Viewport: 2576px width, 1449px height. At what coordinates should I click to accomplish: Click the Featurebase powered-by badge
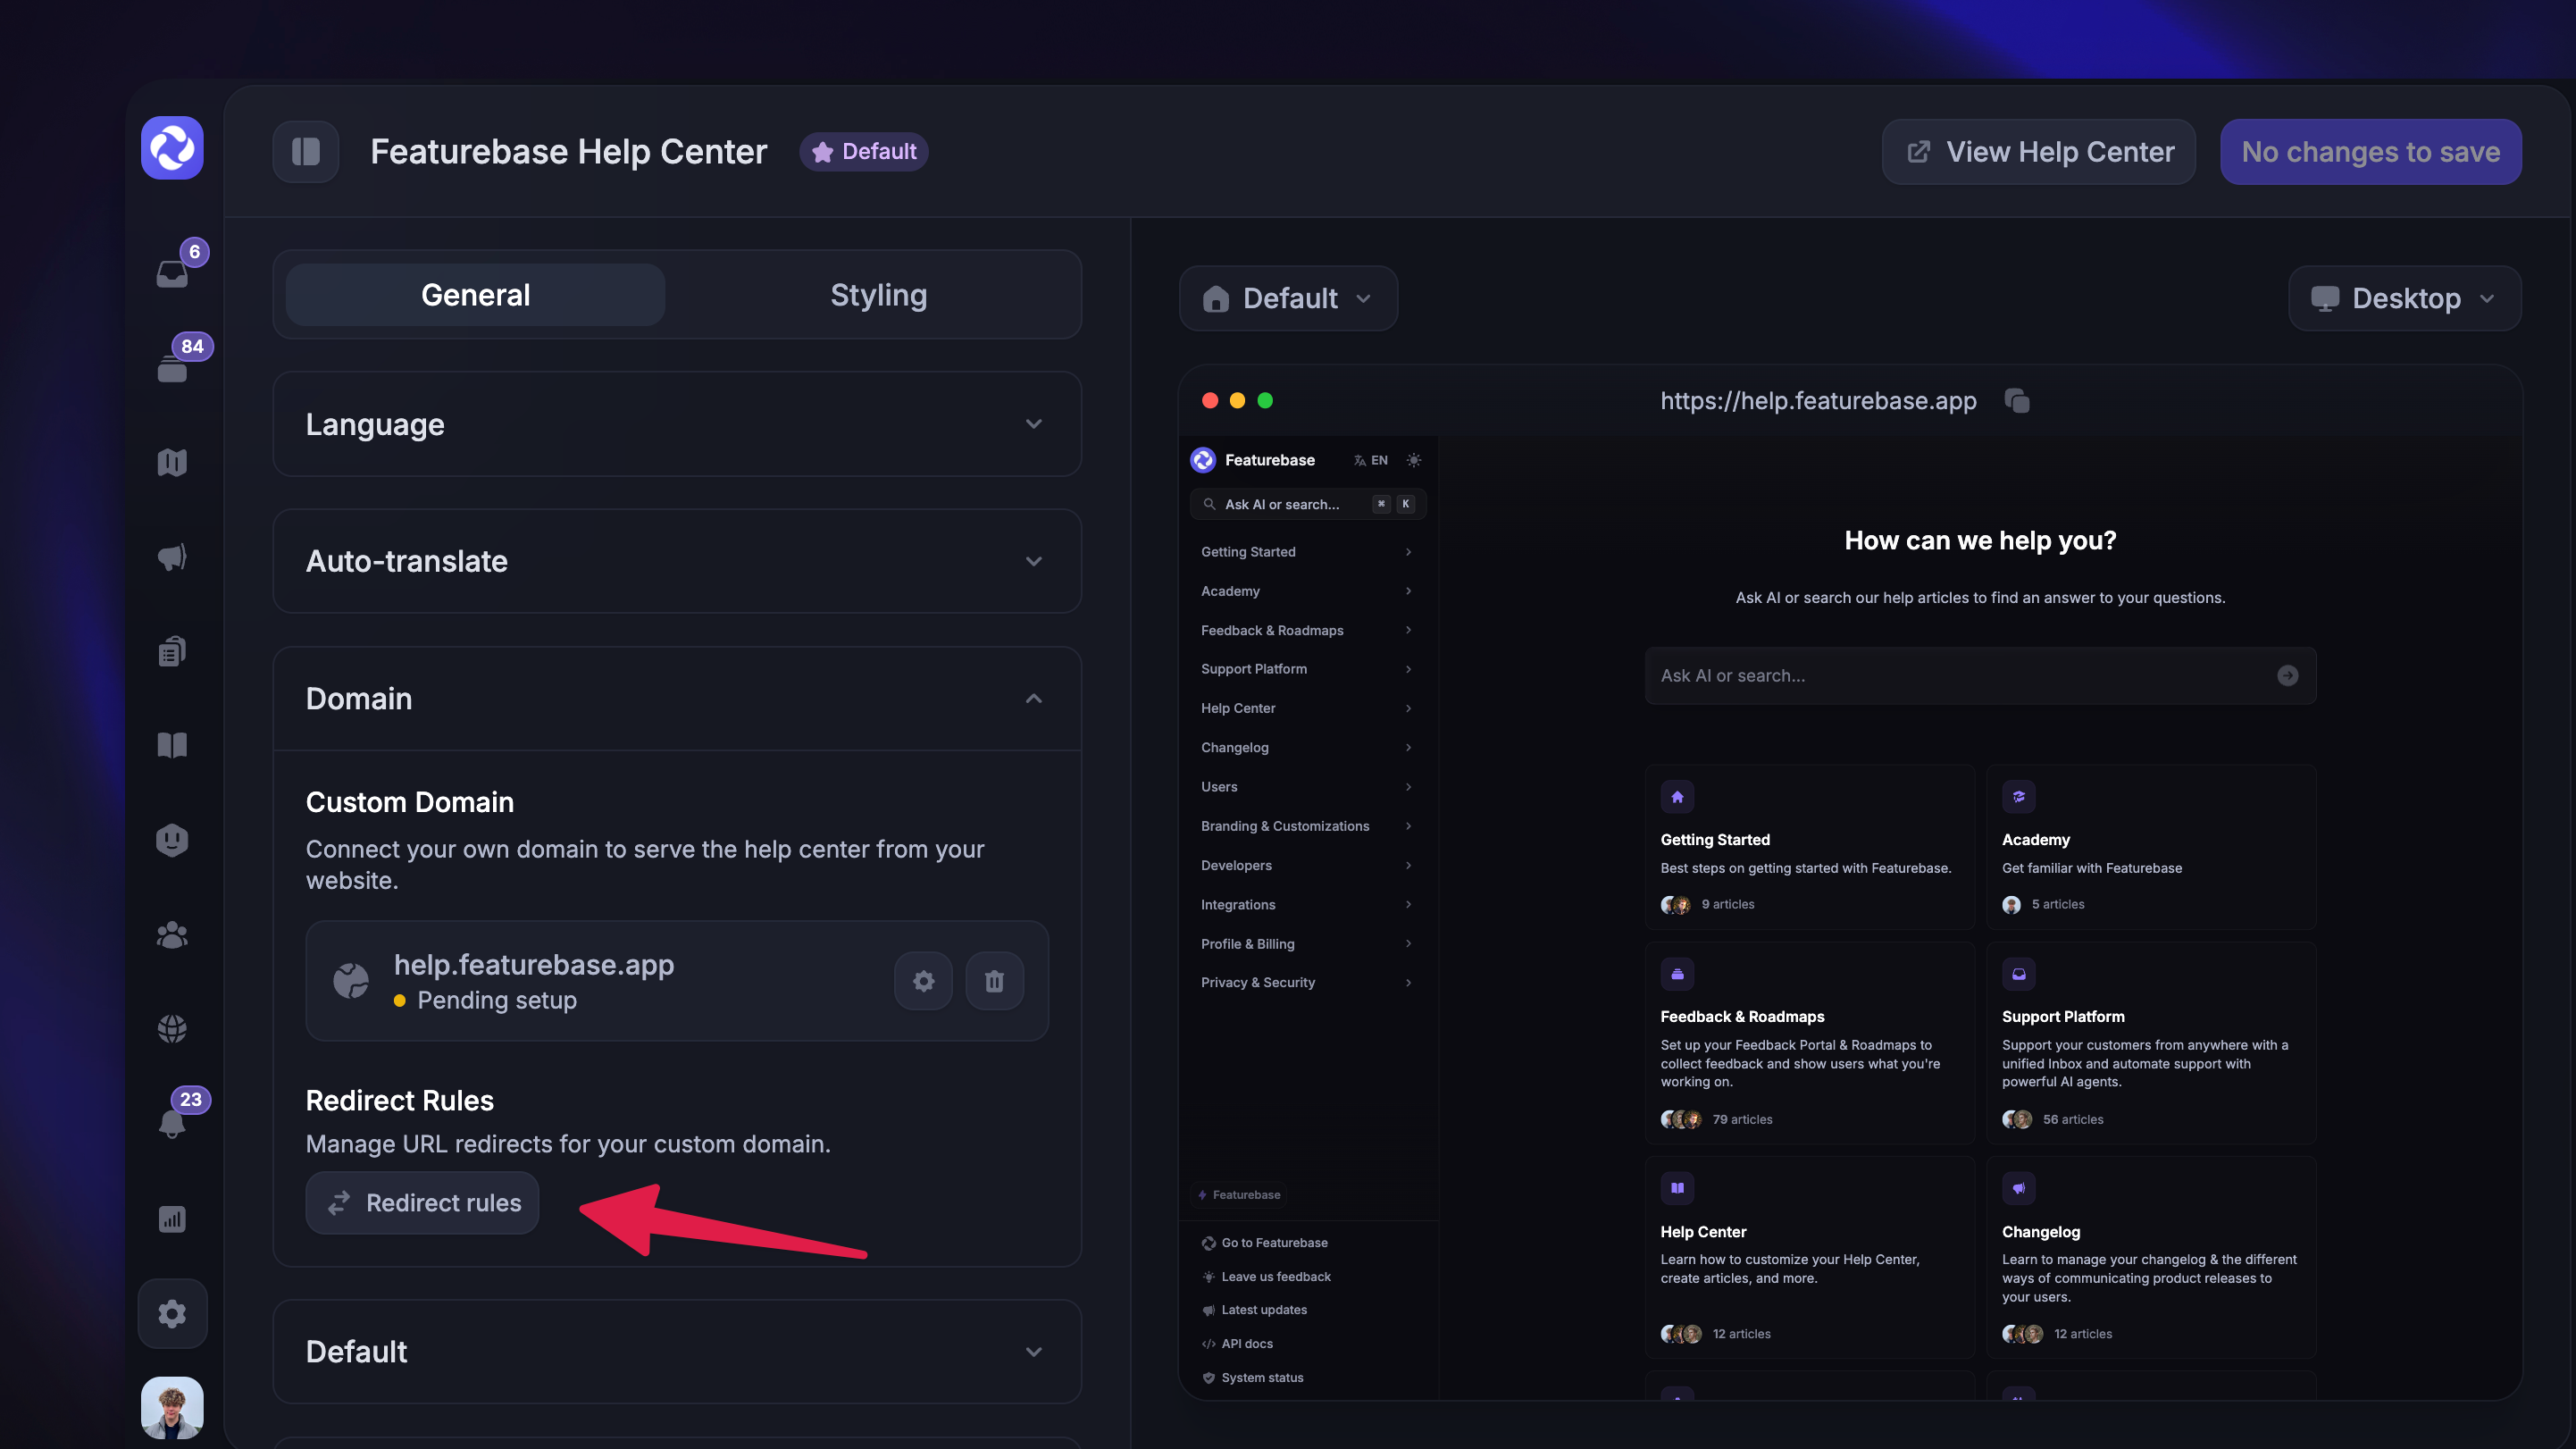coord(1239,1195)
